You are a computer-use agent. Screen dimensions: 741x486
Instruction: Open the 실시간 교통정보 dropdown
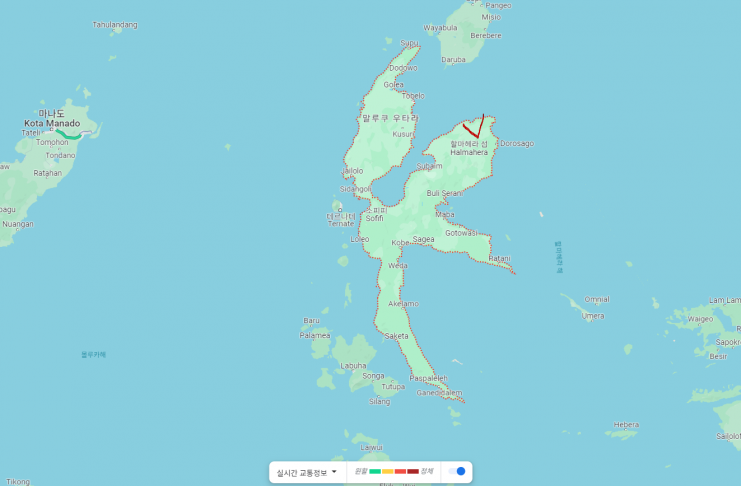click(306, 472)
